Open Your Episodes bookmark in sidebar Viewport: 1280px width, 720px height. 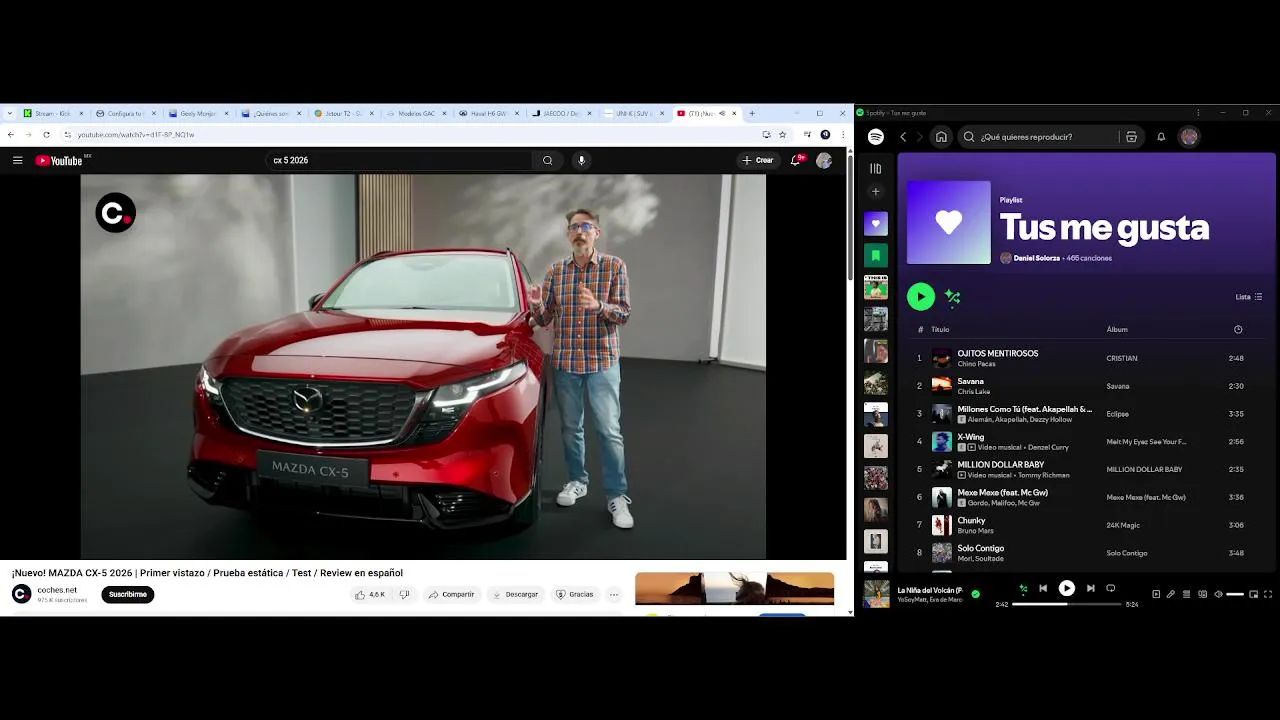(x=876, y=255)
